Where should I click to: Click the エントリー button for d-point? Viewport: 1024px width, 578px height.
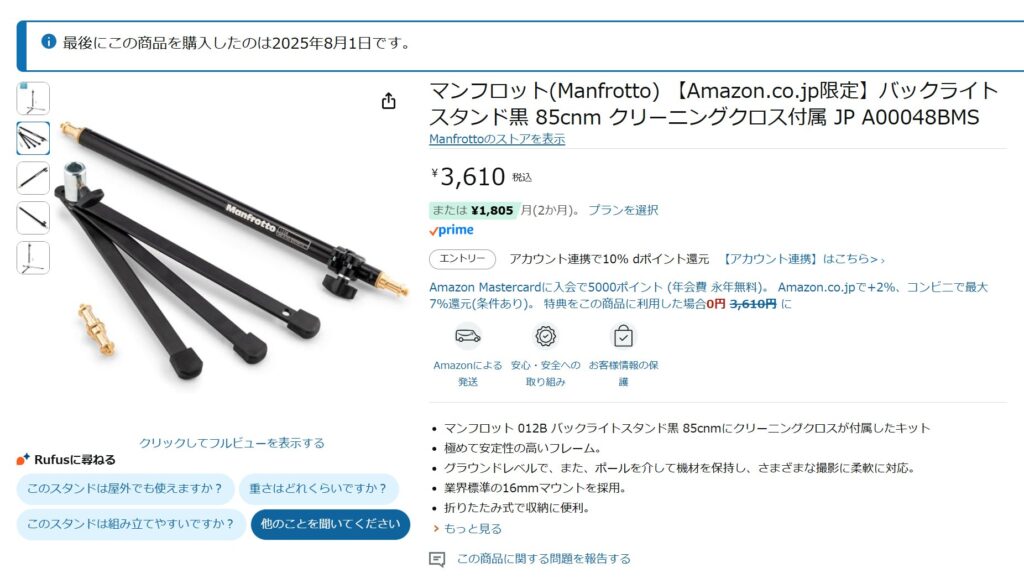click(462, 259)
